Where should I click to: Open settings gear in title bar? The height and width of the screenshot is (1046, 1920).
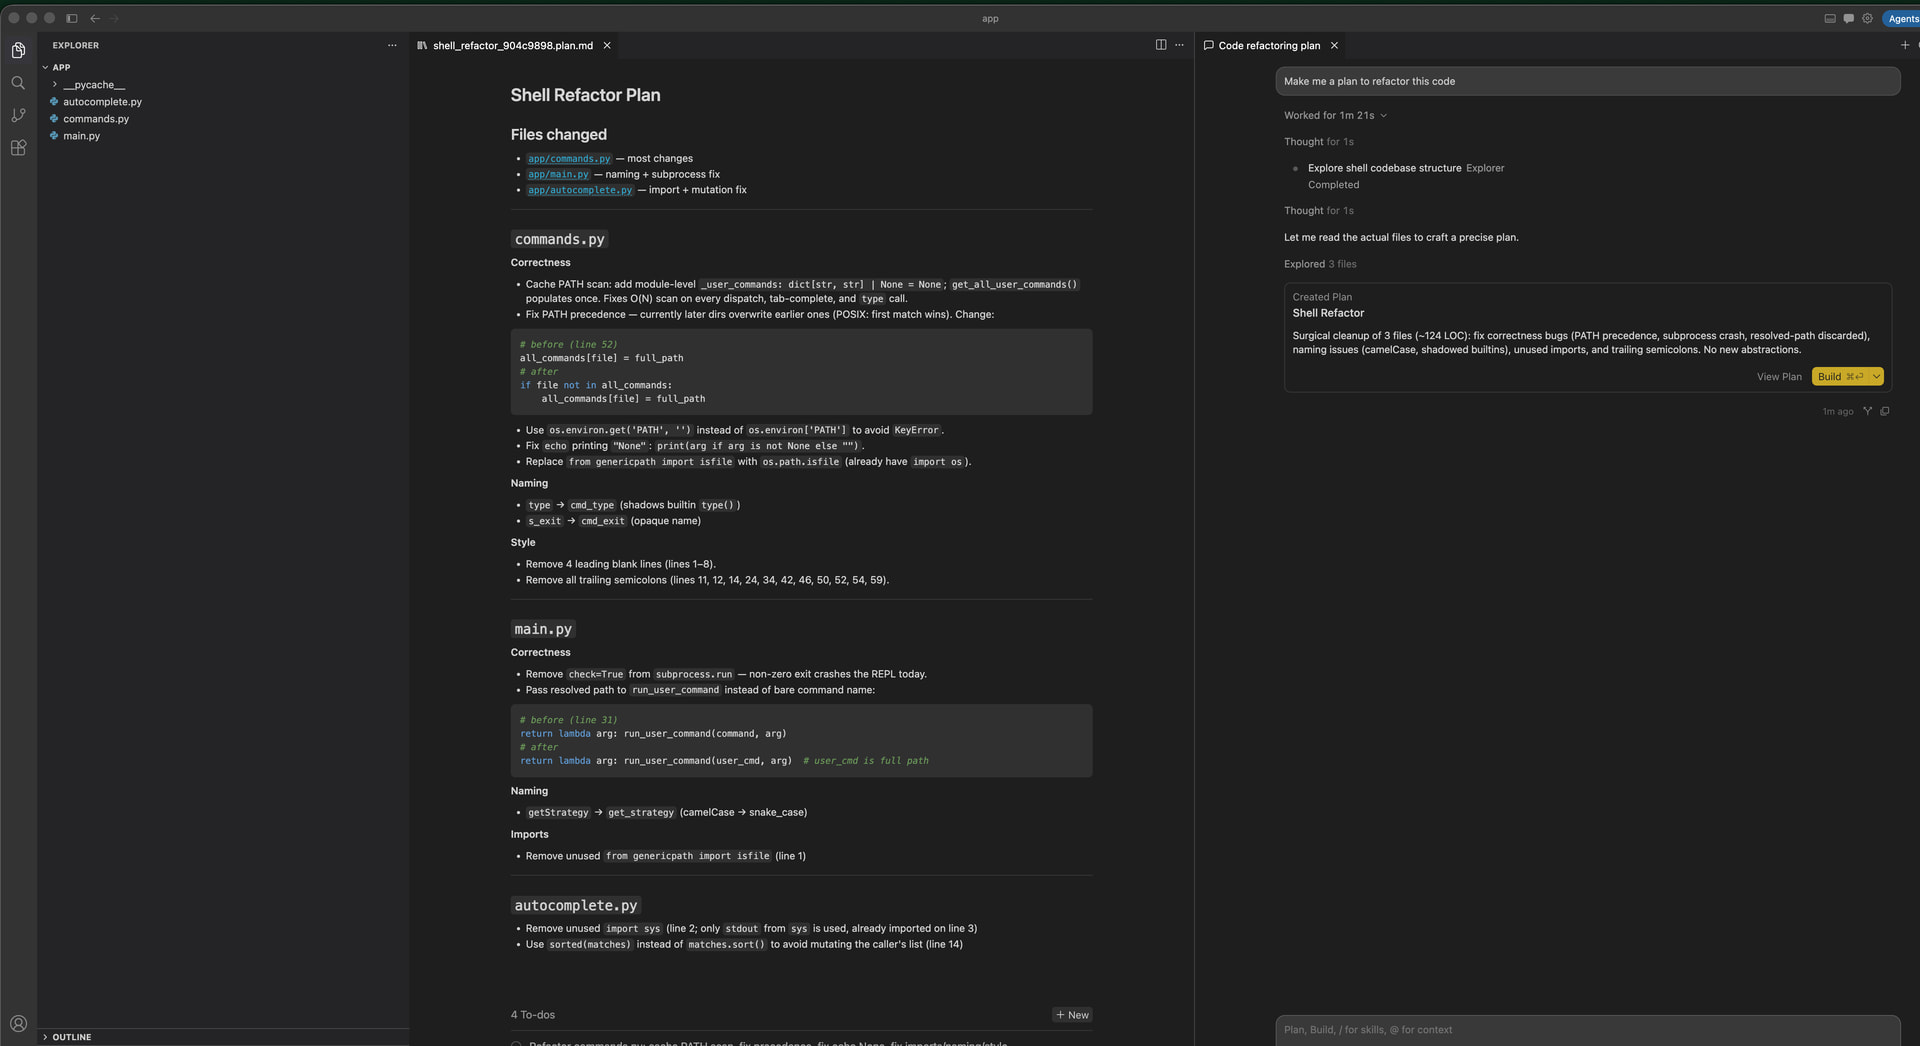click(1867, 18)
